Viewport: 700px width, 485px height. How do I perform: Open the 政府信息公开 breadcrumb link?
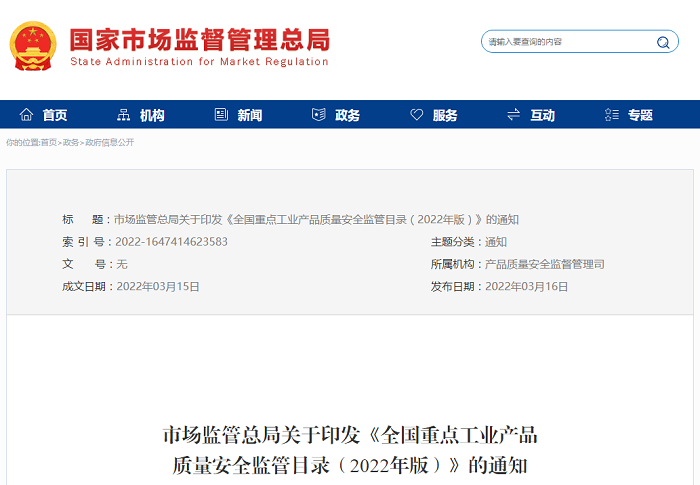pos(110,143)
